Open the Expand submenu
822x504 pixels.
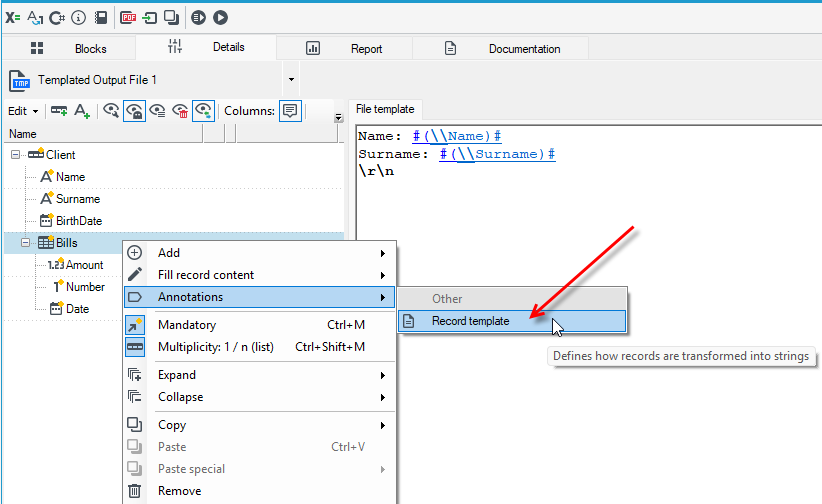259,375
